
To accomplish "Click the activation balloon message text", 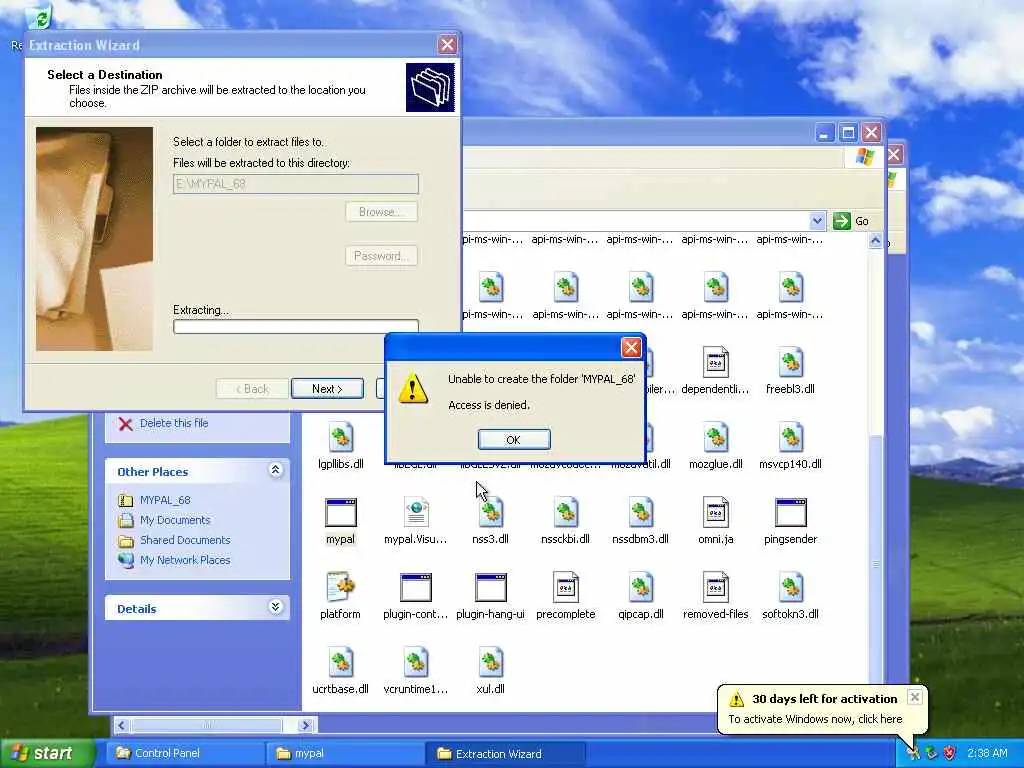I will coord(815,719).
